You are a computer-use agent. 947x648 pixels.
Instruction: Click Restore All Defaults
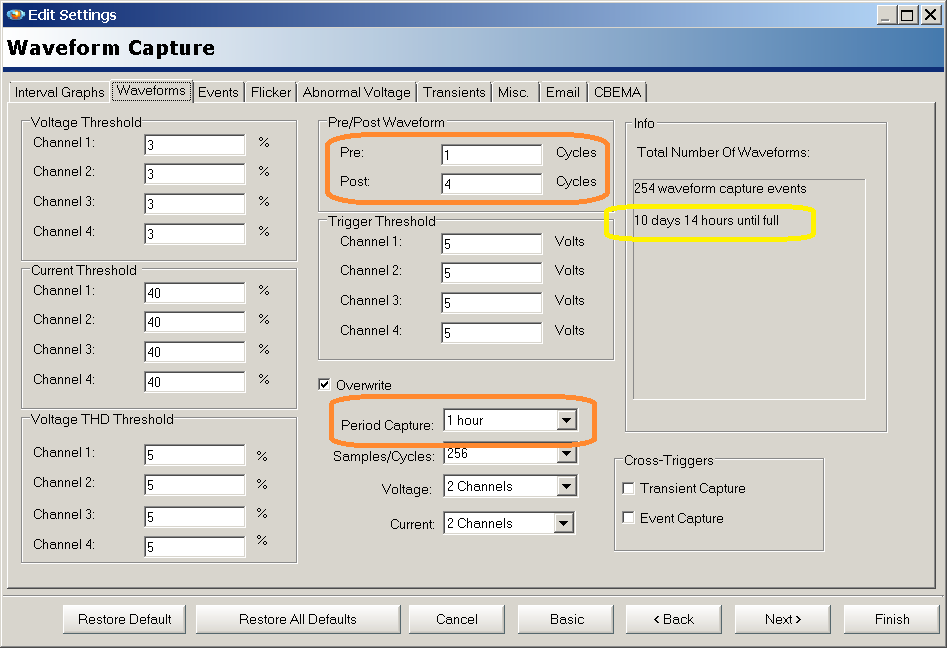point(297,619)
